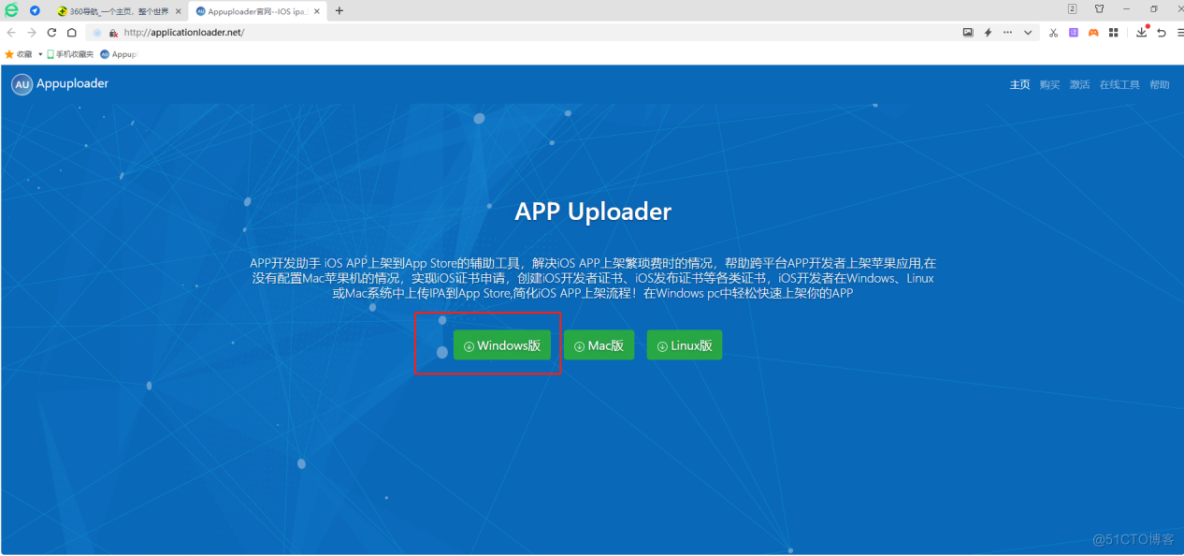
Task: Click the lightning speed-mode icon
Action: 988,32
